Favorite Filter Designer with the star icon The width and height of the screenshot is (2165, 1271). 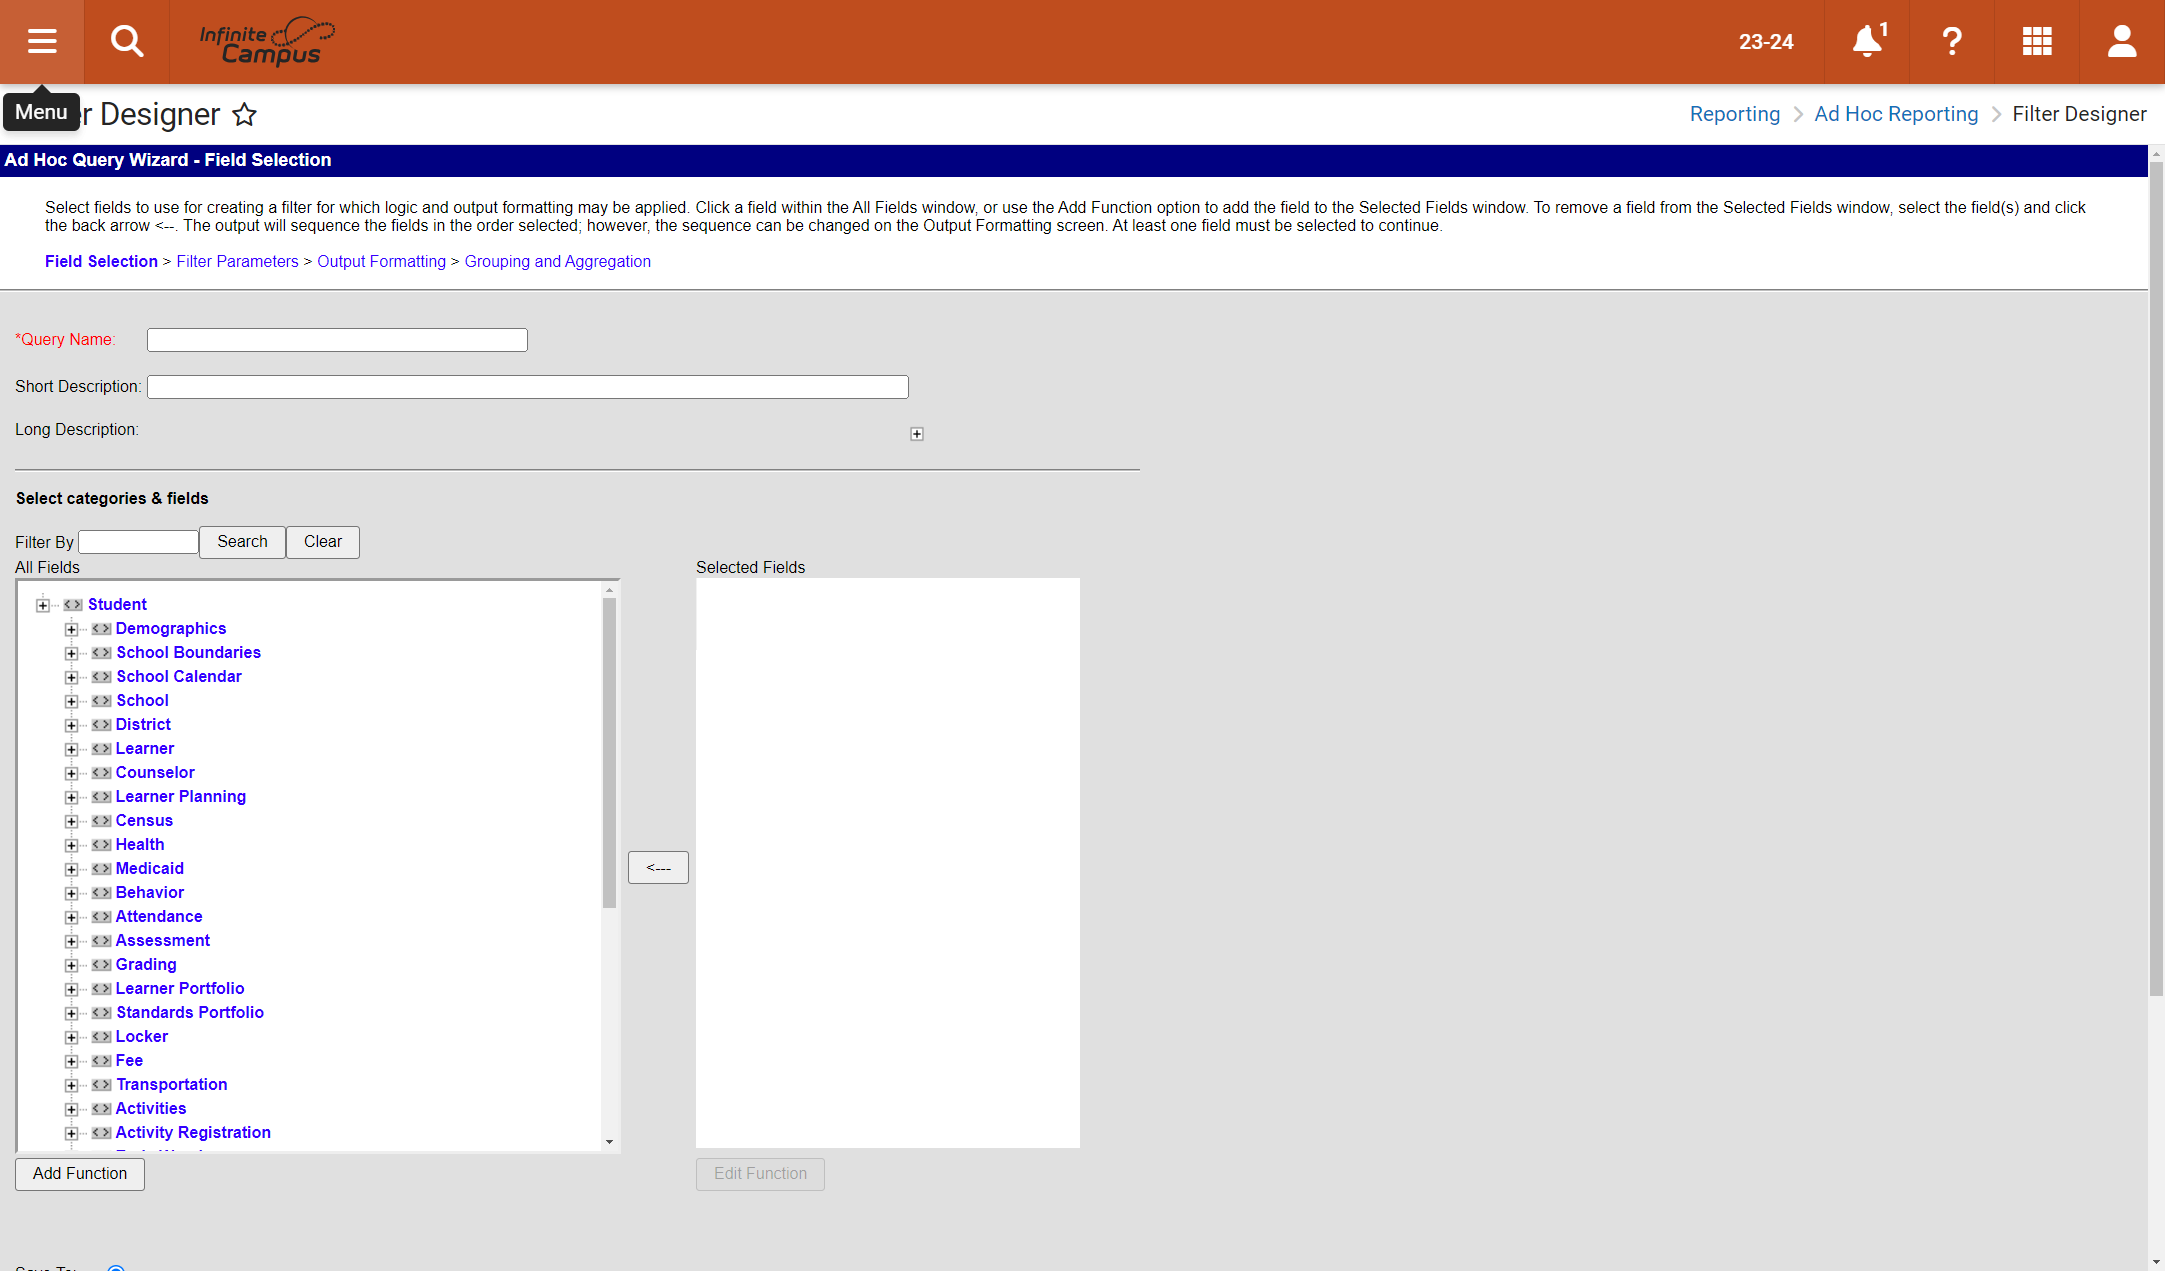(245, 114)
